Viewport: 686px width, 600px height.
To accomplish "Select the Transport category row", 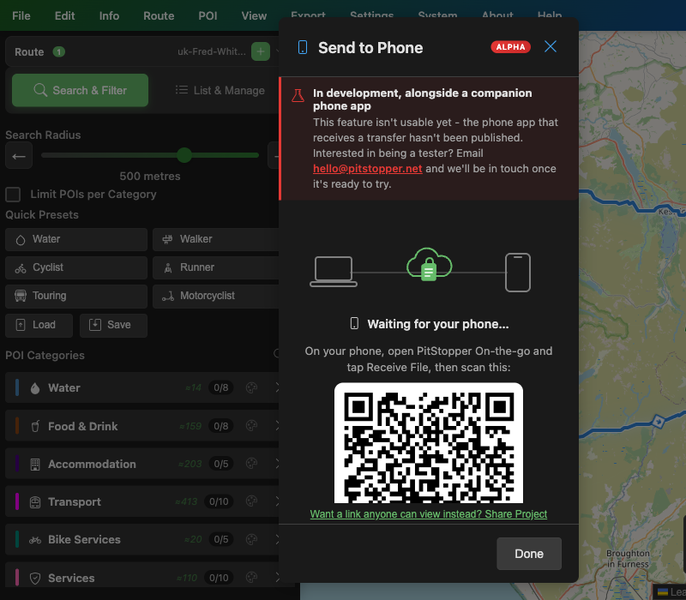I will 142,502.
